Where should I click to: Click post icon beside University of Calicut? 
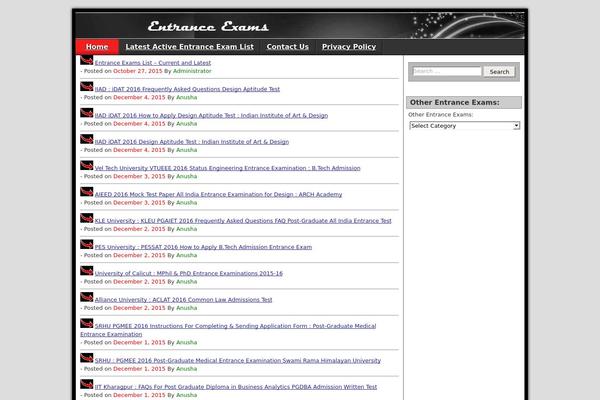point(87,271)
